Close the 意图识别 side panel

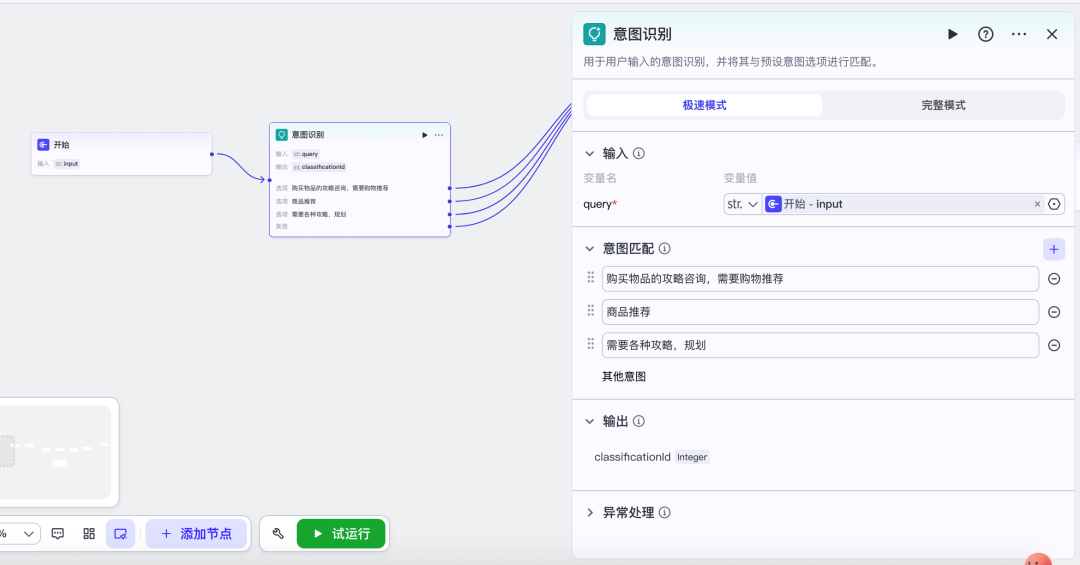pyautogui.click(x=1052, y=34)
